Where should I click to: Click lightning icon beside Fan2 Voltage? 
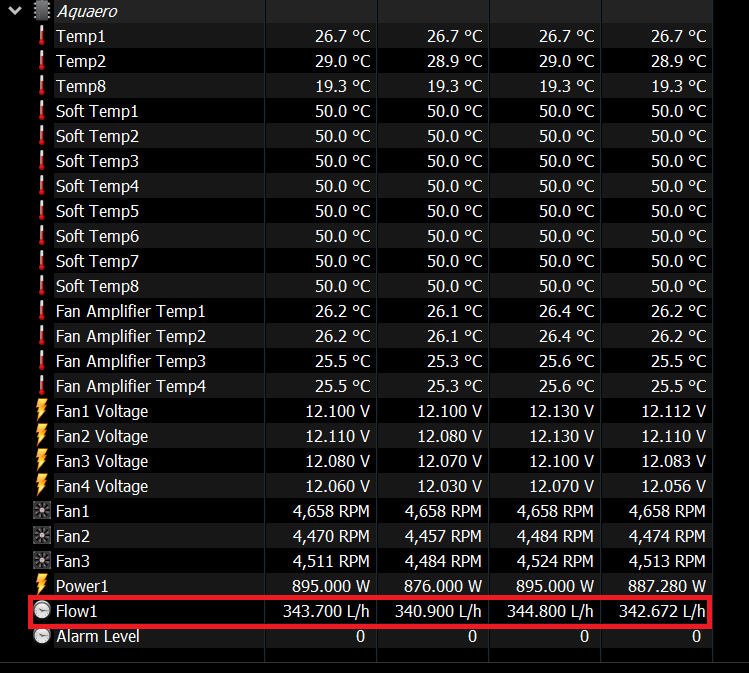[x=42, y=436]
